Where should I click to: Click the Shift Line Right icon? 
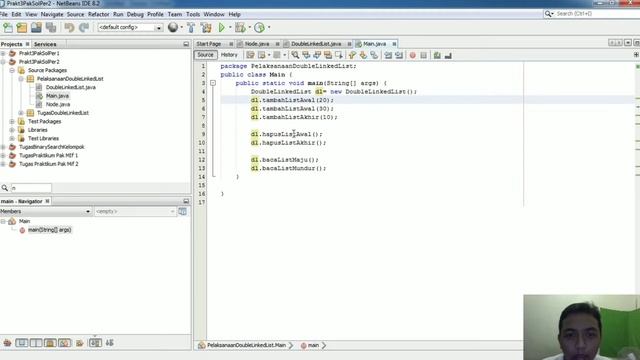click(399, 55)
